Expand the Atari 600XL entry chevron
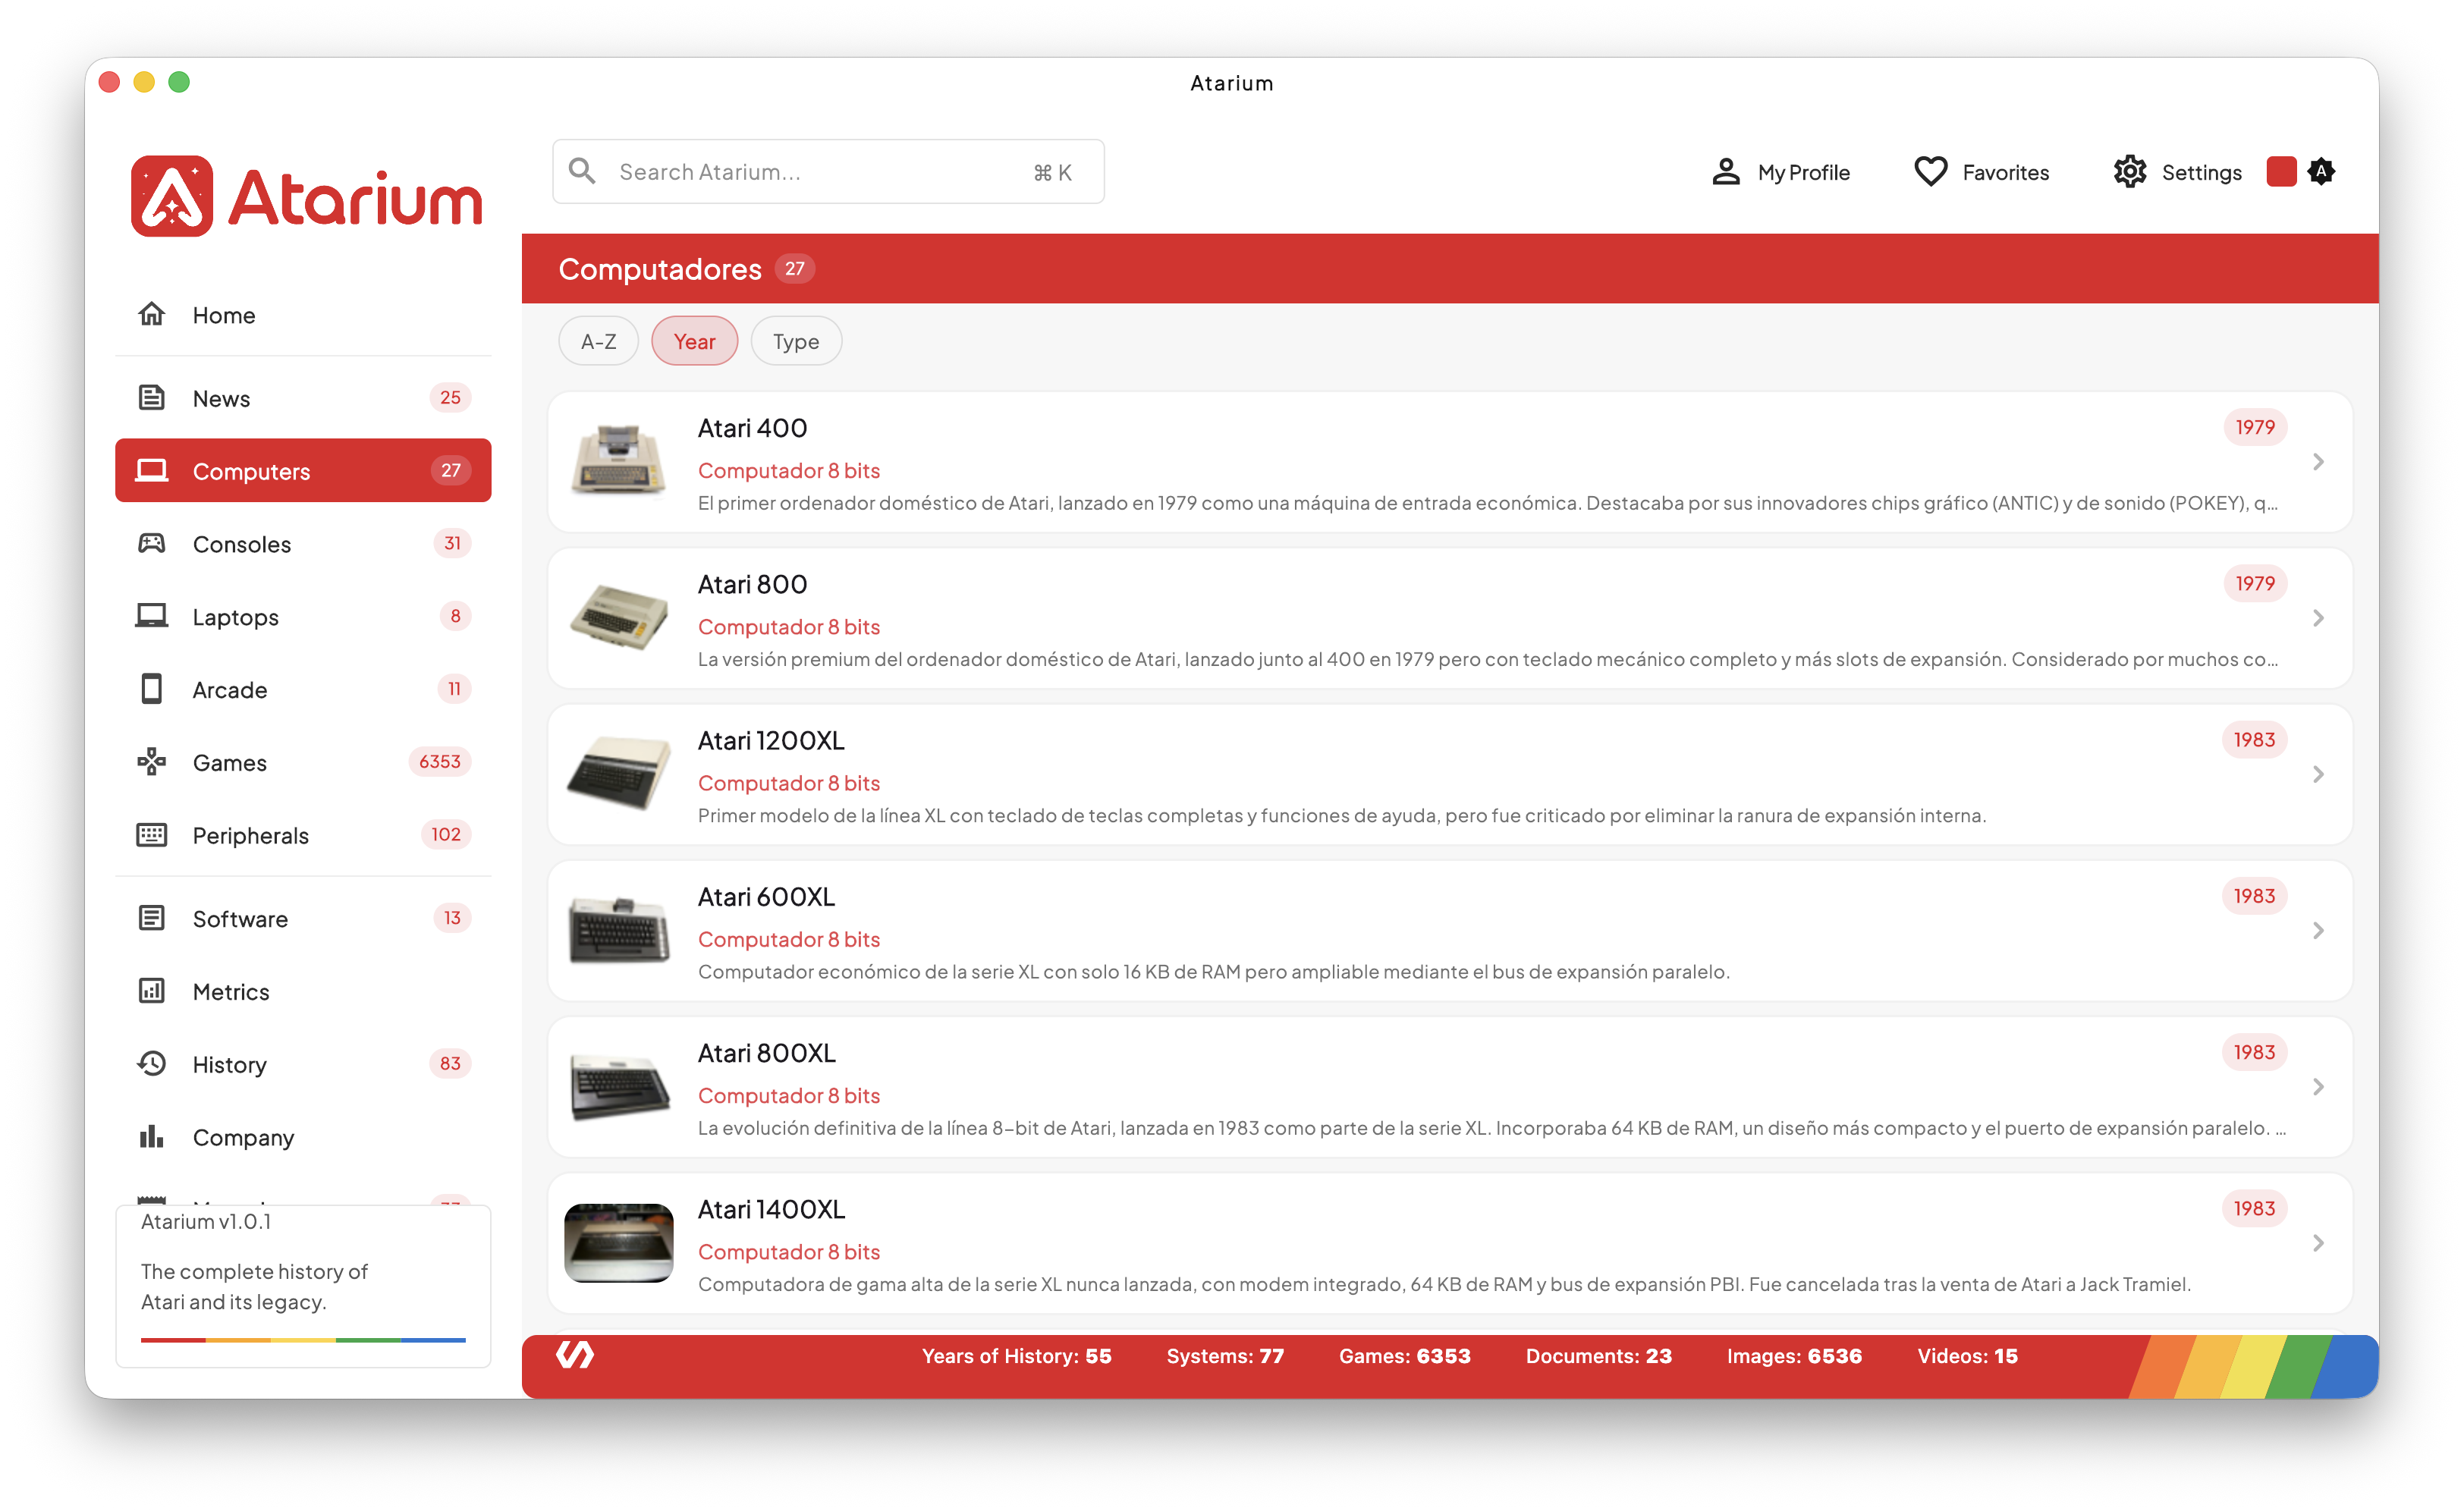 [x=2318, y=931]
